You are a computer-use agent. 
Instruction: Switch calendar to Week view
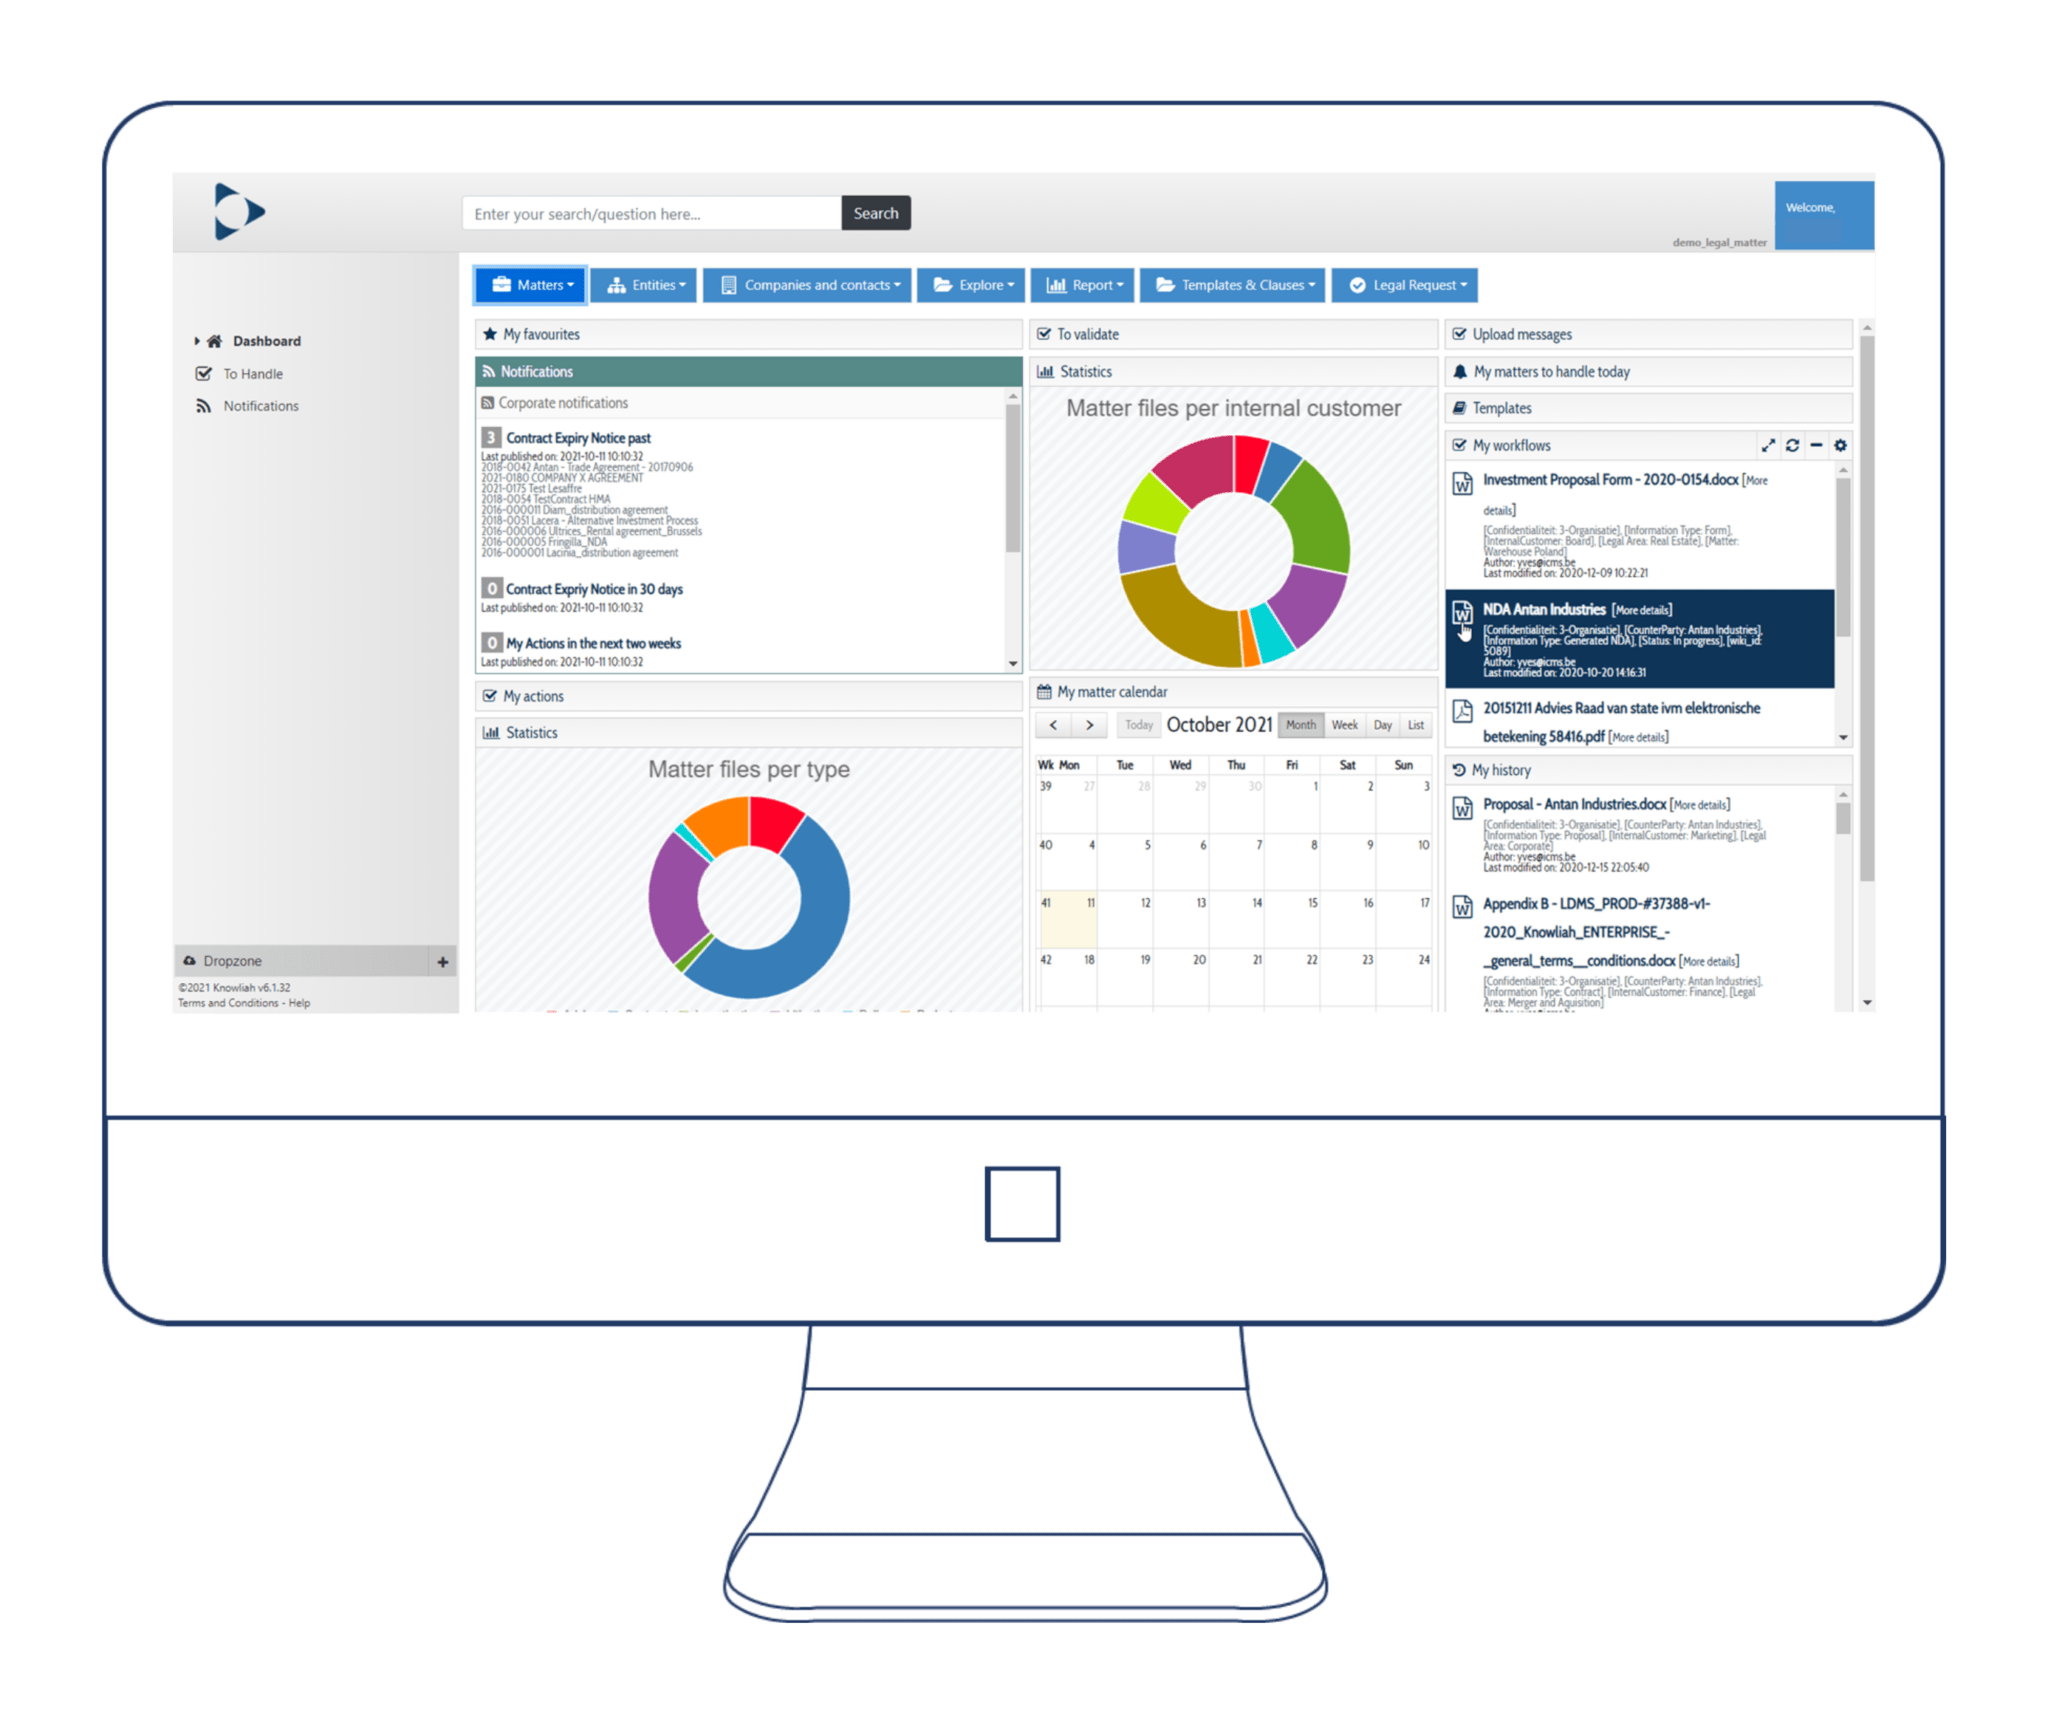1344,725
